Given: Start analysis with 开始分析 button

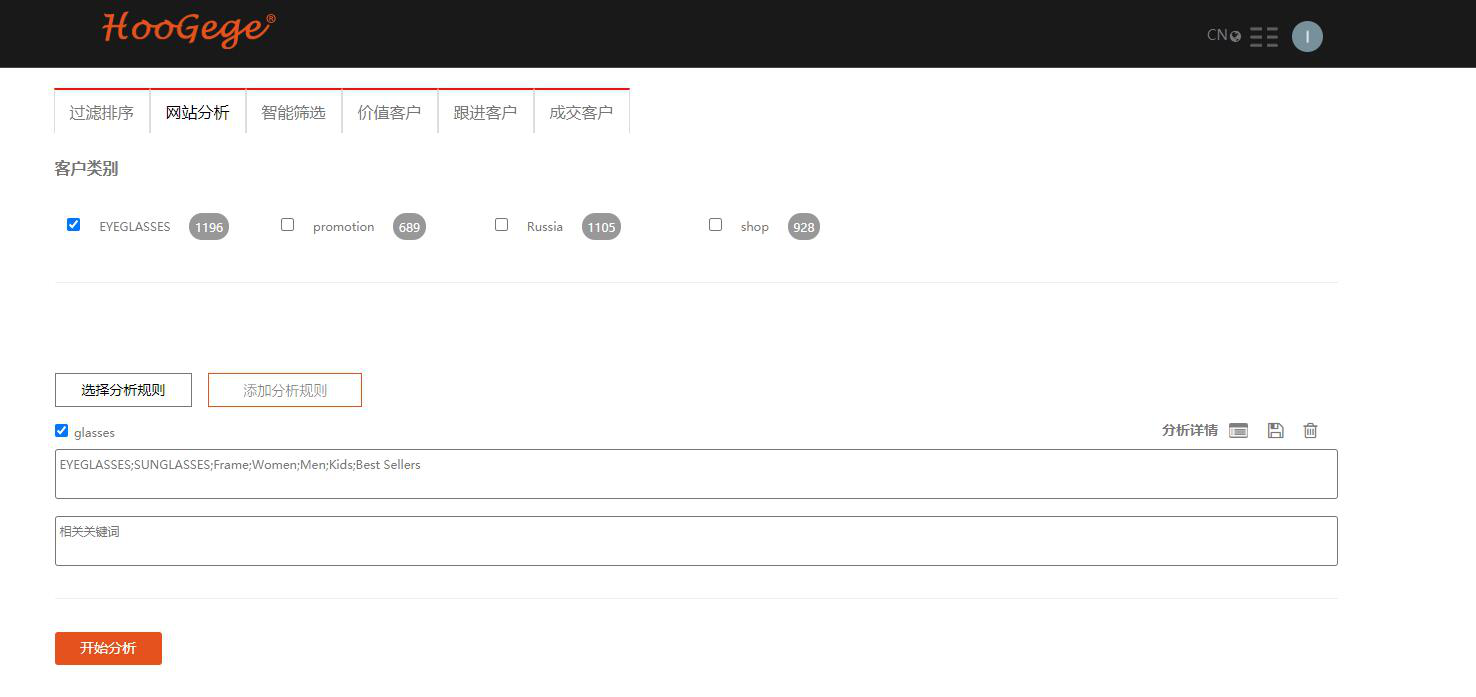Looking at the screenshot, I should (108, 648).
